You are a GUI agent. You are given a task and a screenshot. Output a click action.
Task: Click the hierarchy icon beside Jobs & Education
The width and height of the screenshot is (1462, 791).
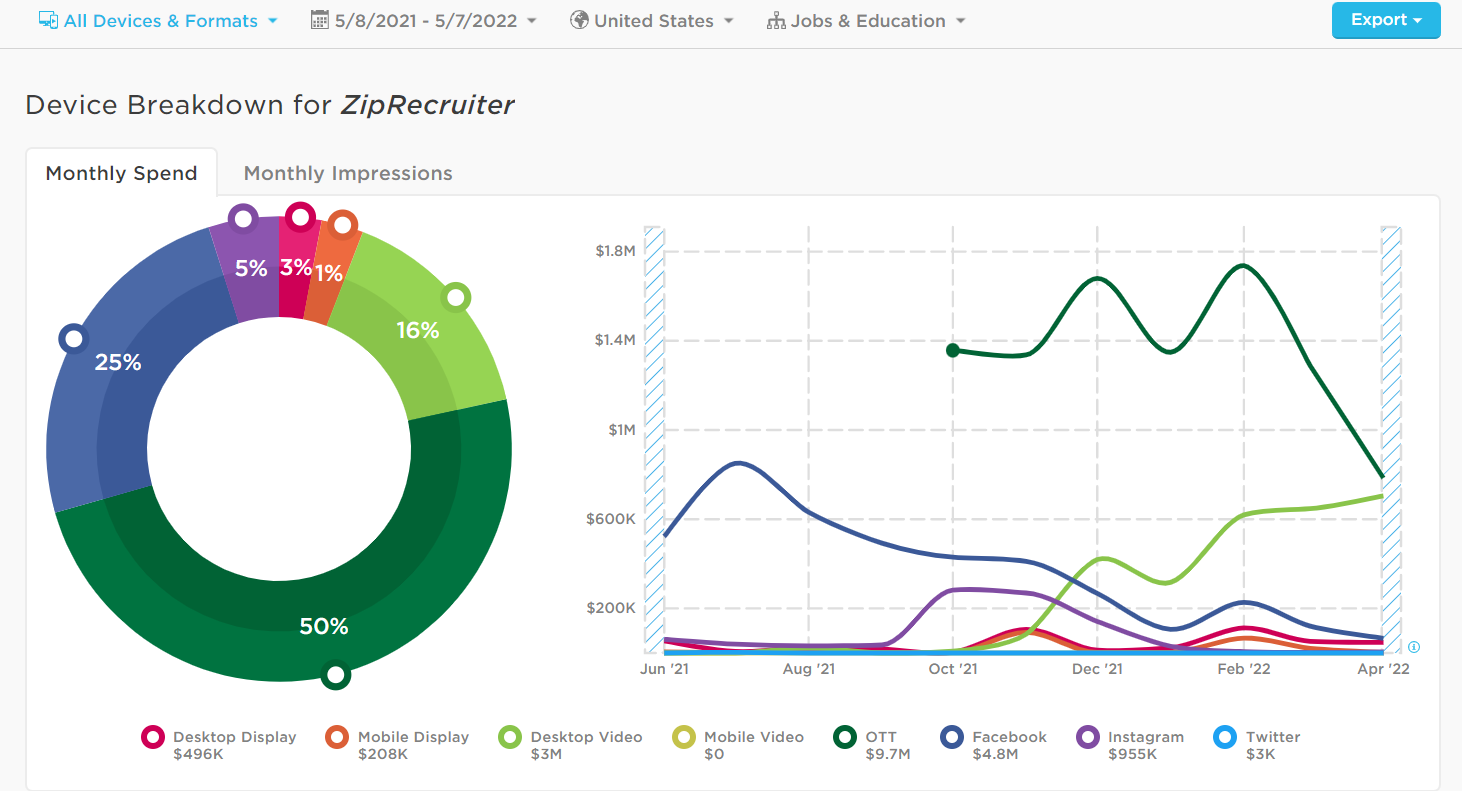pos(776,20)
